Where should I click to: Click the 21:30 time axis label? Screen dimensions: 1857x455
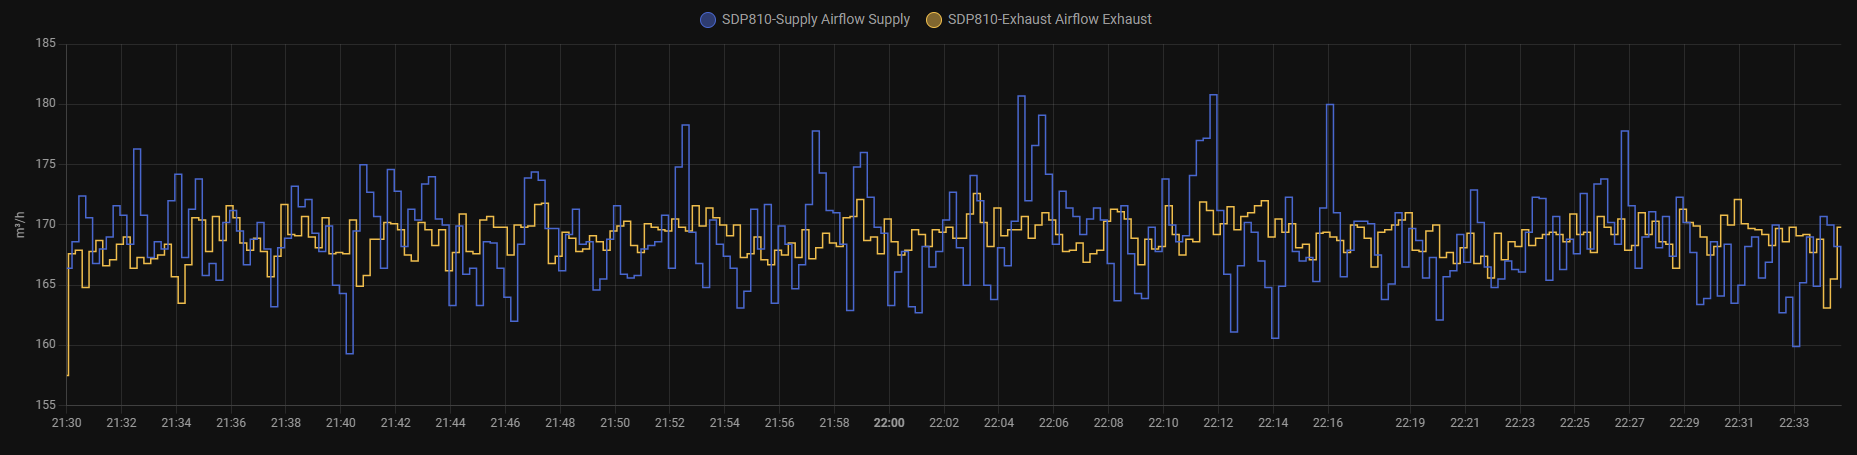[x=67, y=423]
